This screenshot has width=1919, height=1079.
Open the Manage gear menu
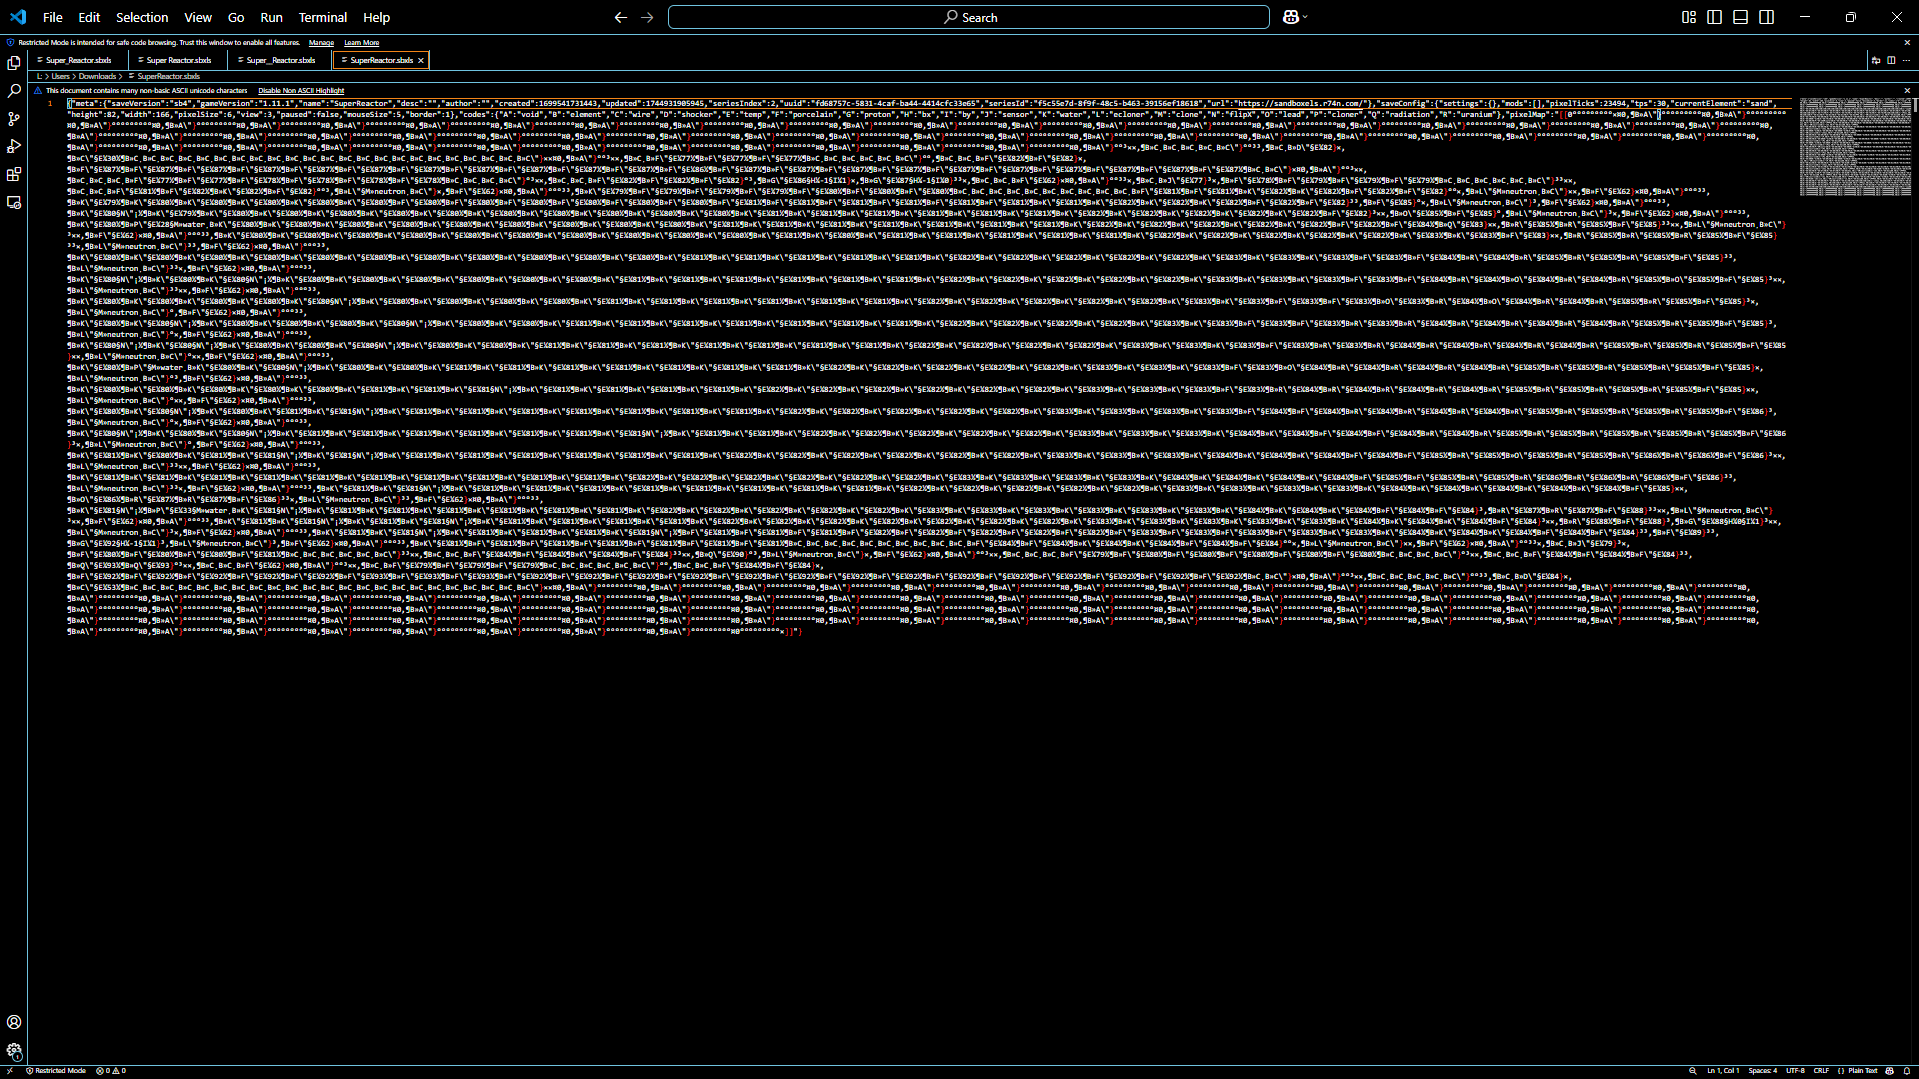click(x=14, y=1050)
